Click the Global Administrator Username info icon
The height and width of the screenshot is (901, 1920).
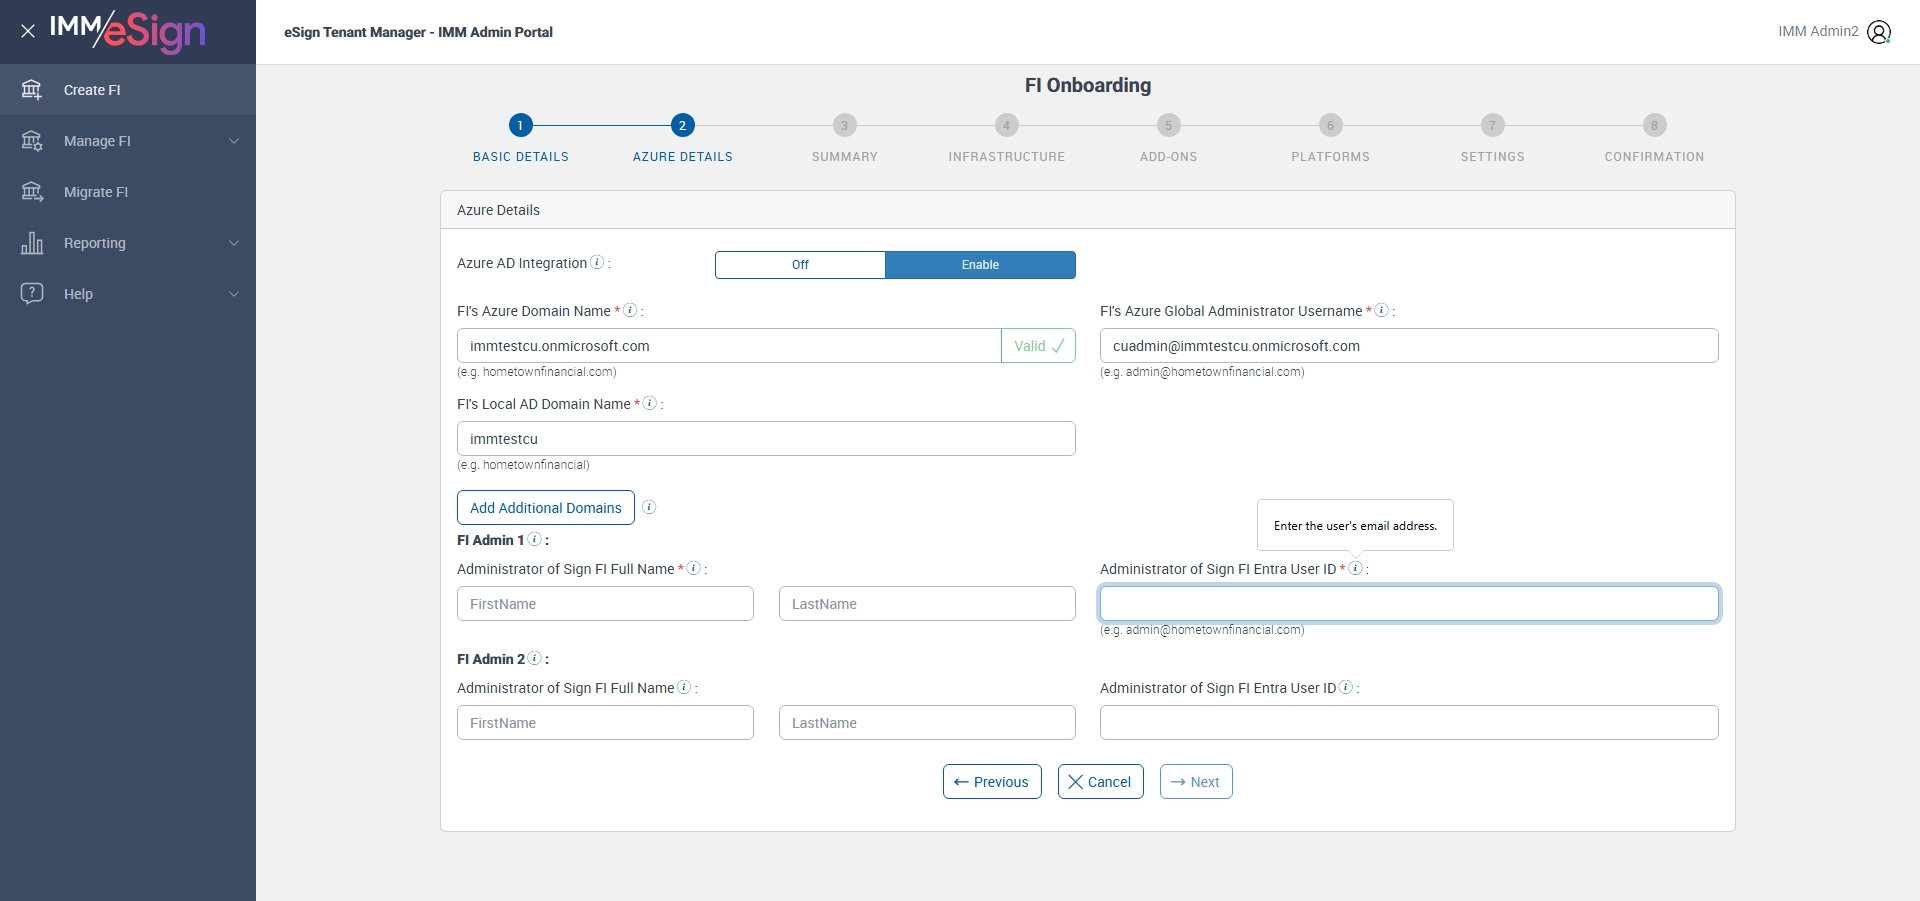[x=1381, y=310]
